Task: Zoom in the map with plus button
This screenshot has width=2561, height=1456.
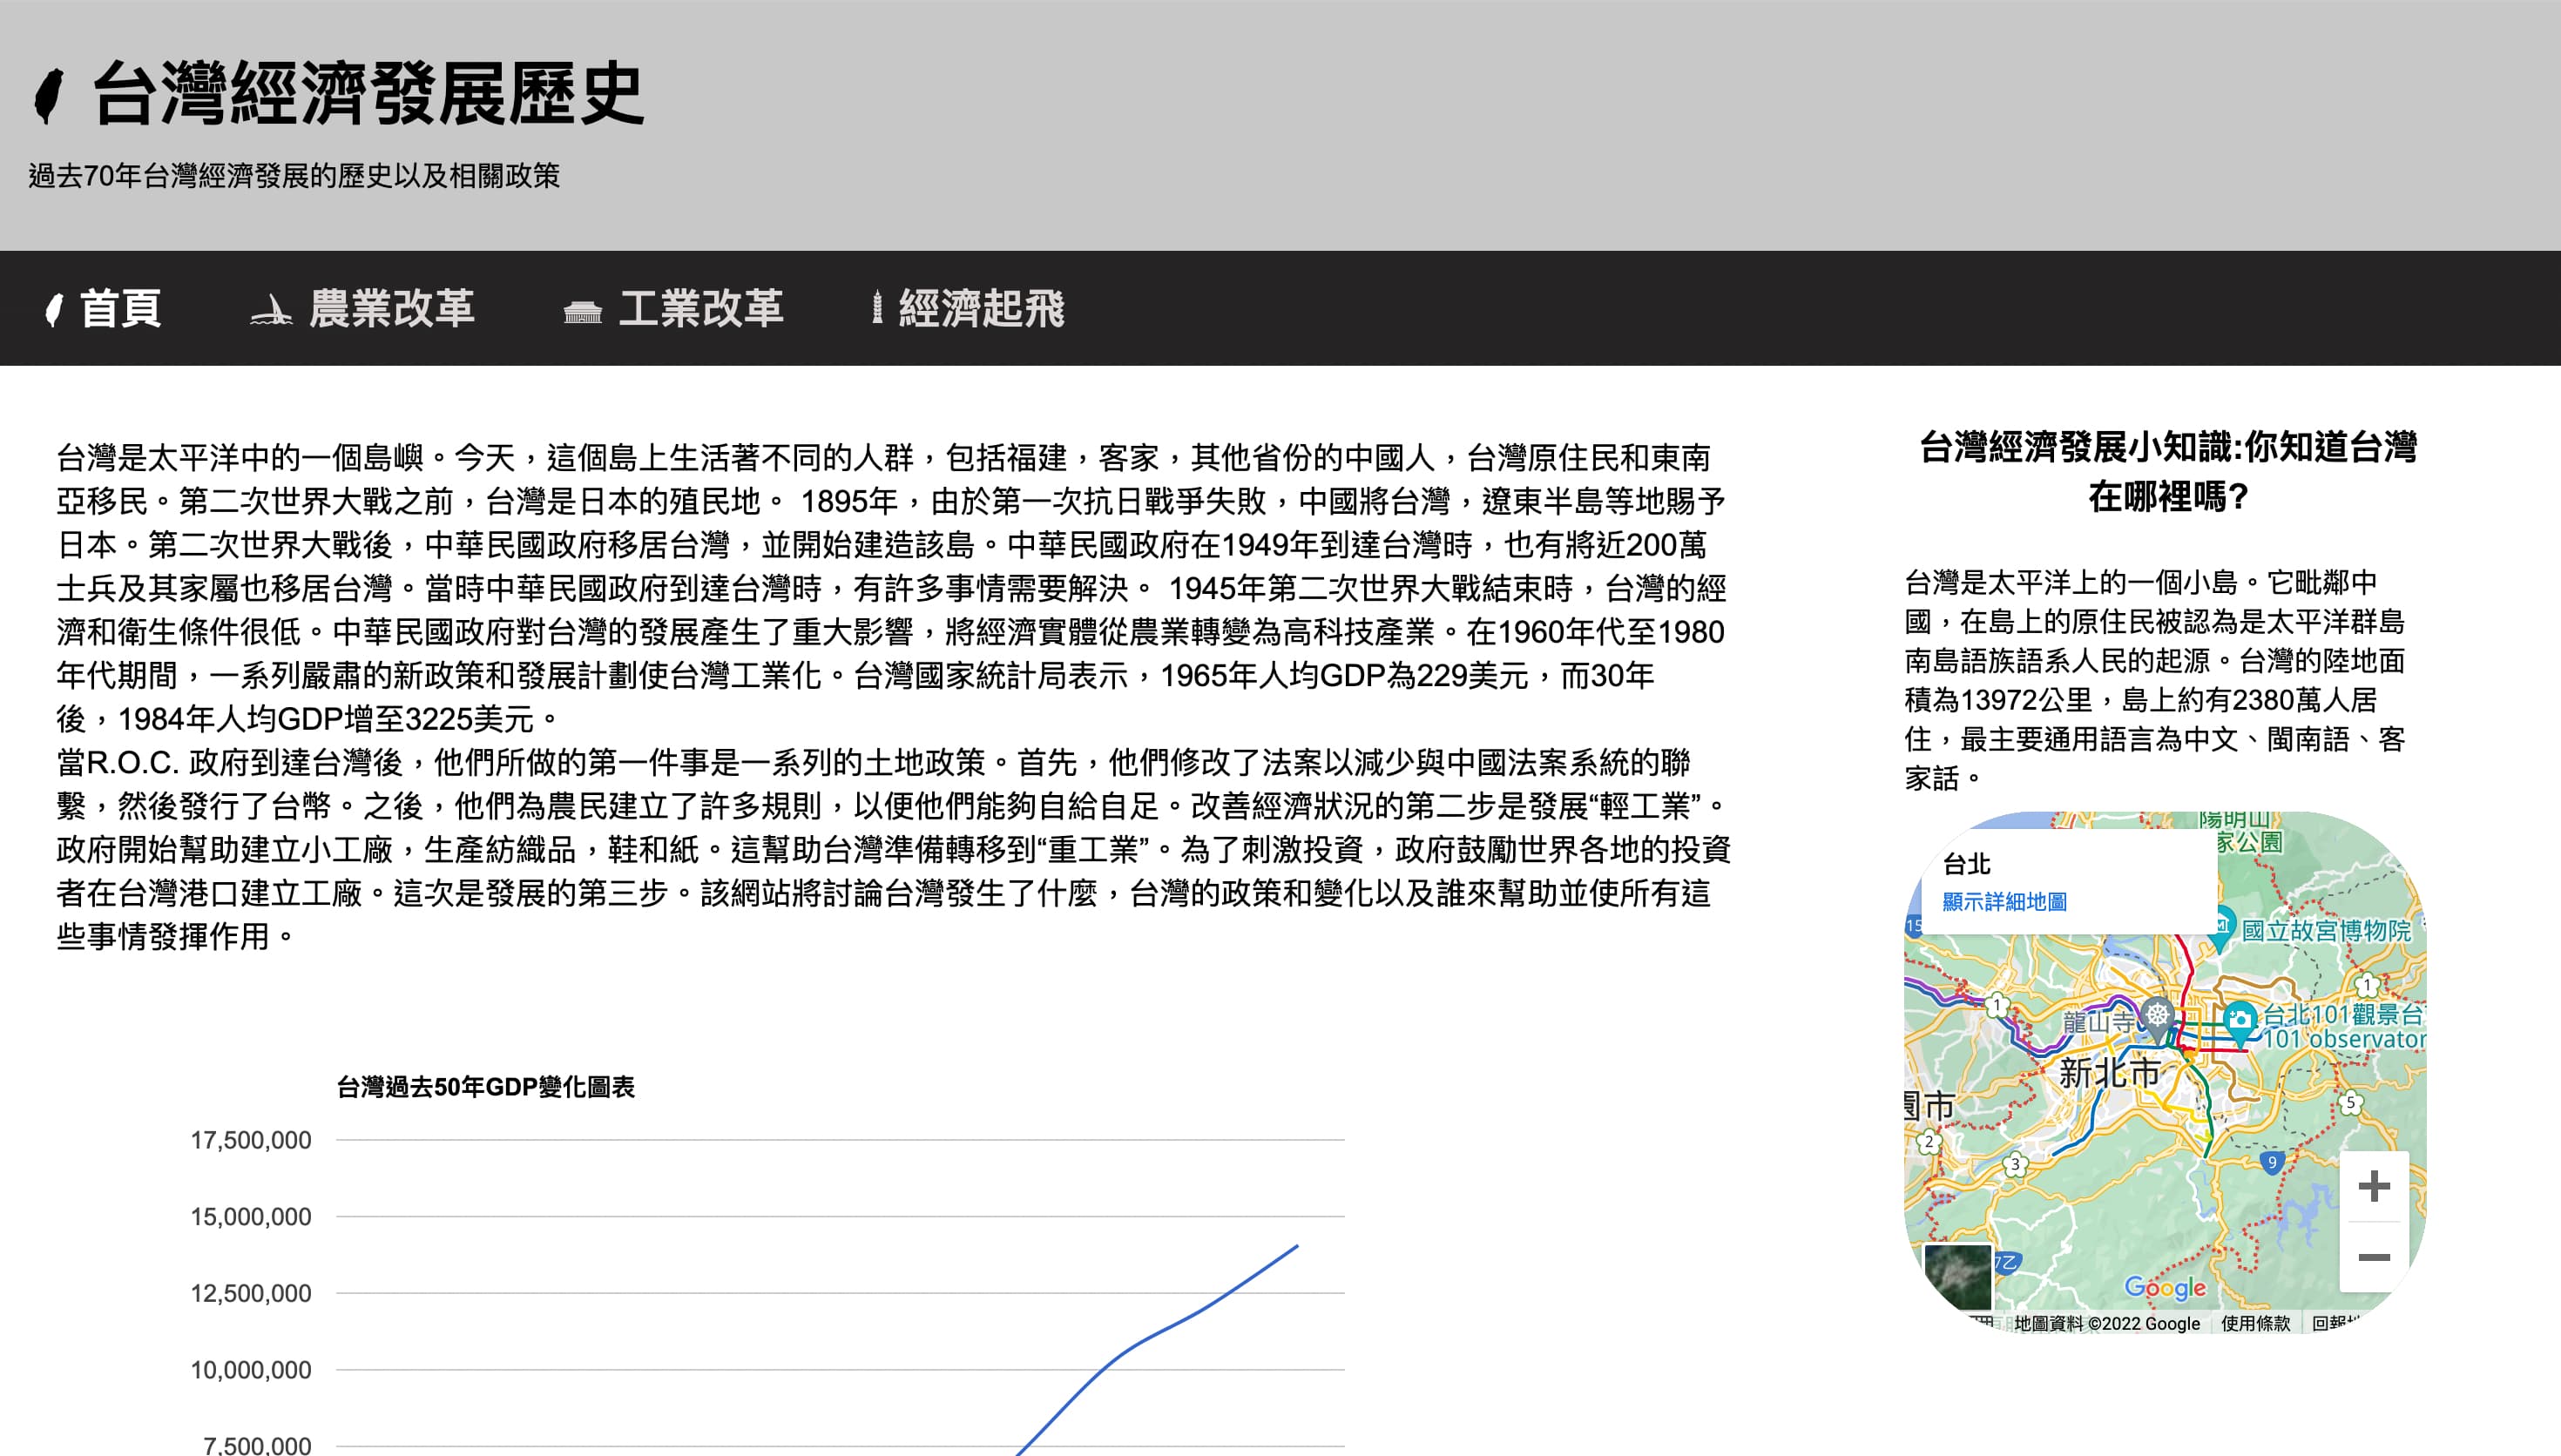Action: (x=2373, y=1187)
